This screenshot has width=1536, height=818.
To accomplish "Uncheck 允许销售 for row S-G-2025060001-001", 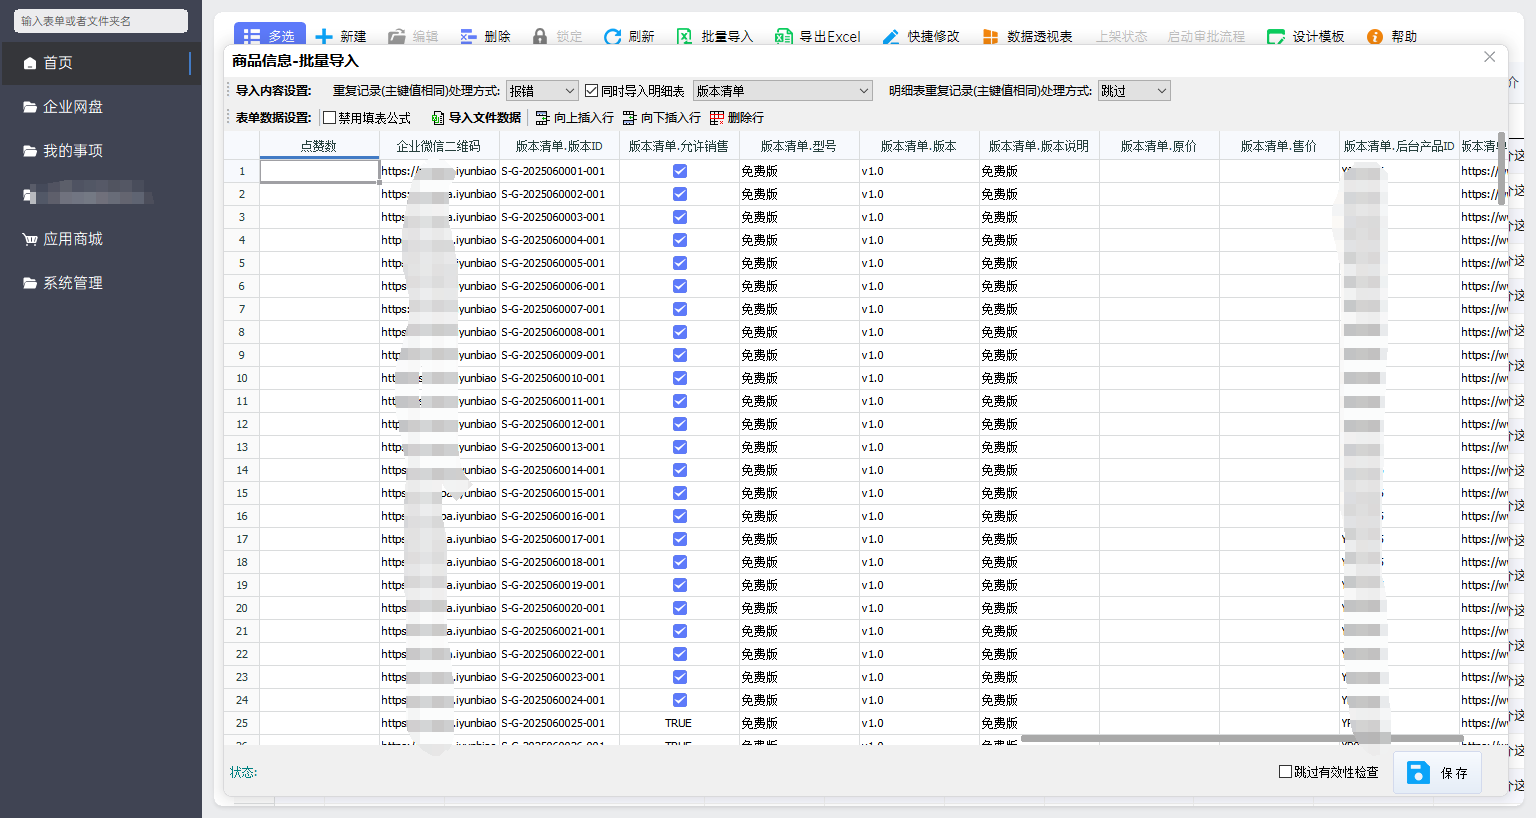I will coord(680,171).
